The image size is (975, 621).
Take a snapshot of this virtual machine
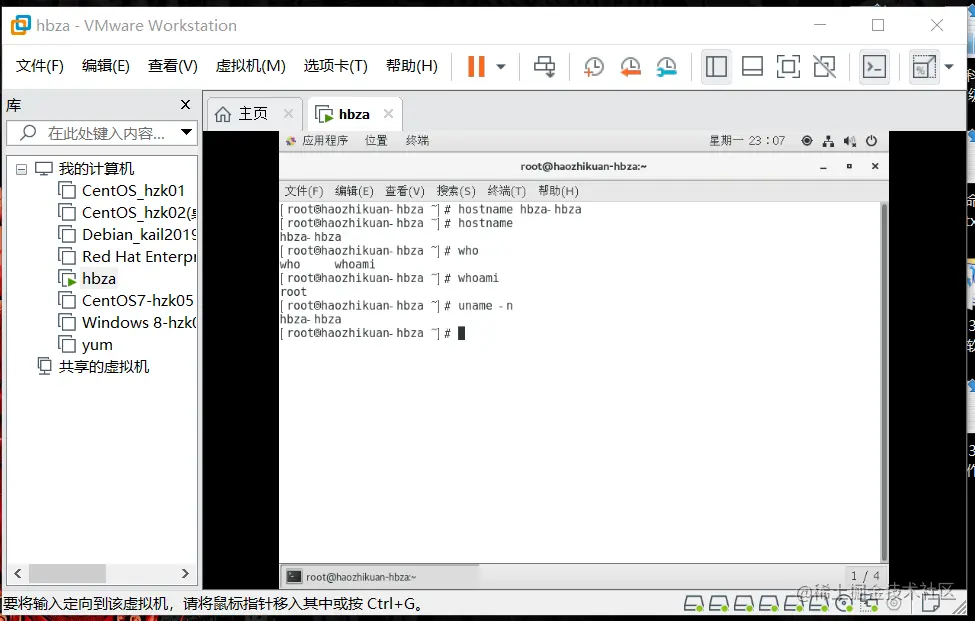[594, 67]
